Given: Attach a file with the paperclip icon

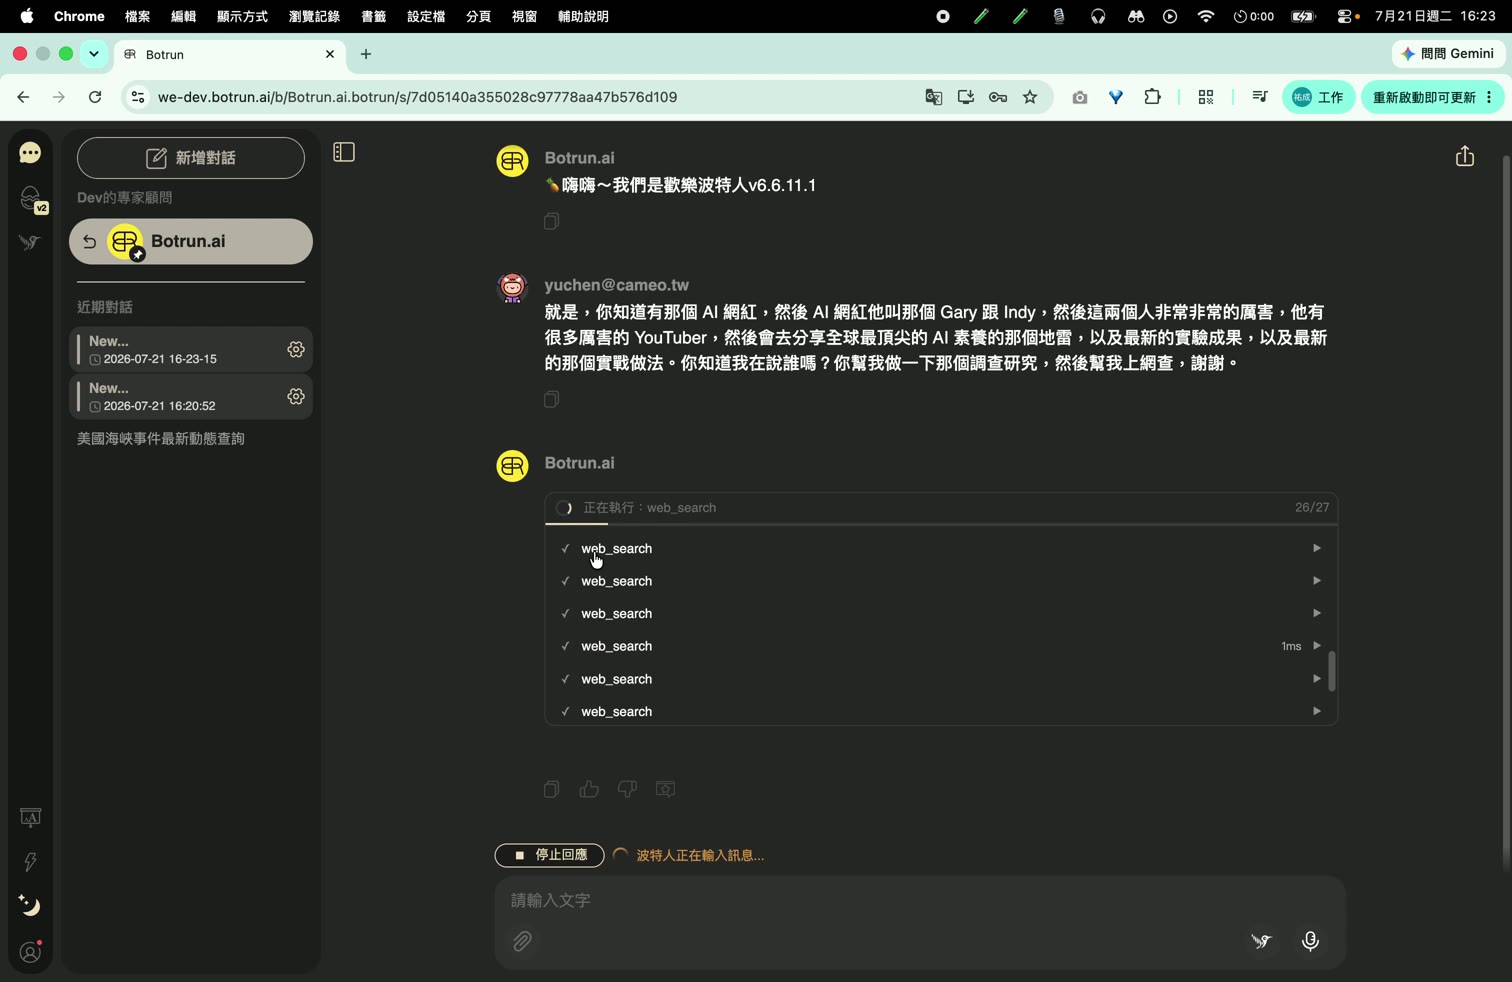Looking at the screenshot, I should (x=522, y=941).
